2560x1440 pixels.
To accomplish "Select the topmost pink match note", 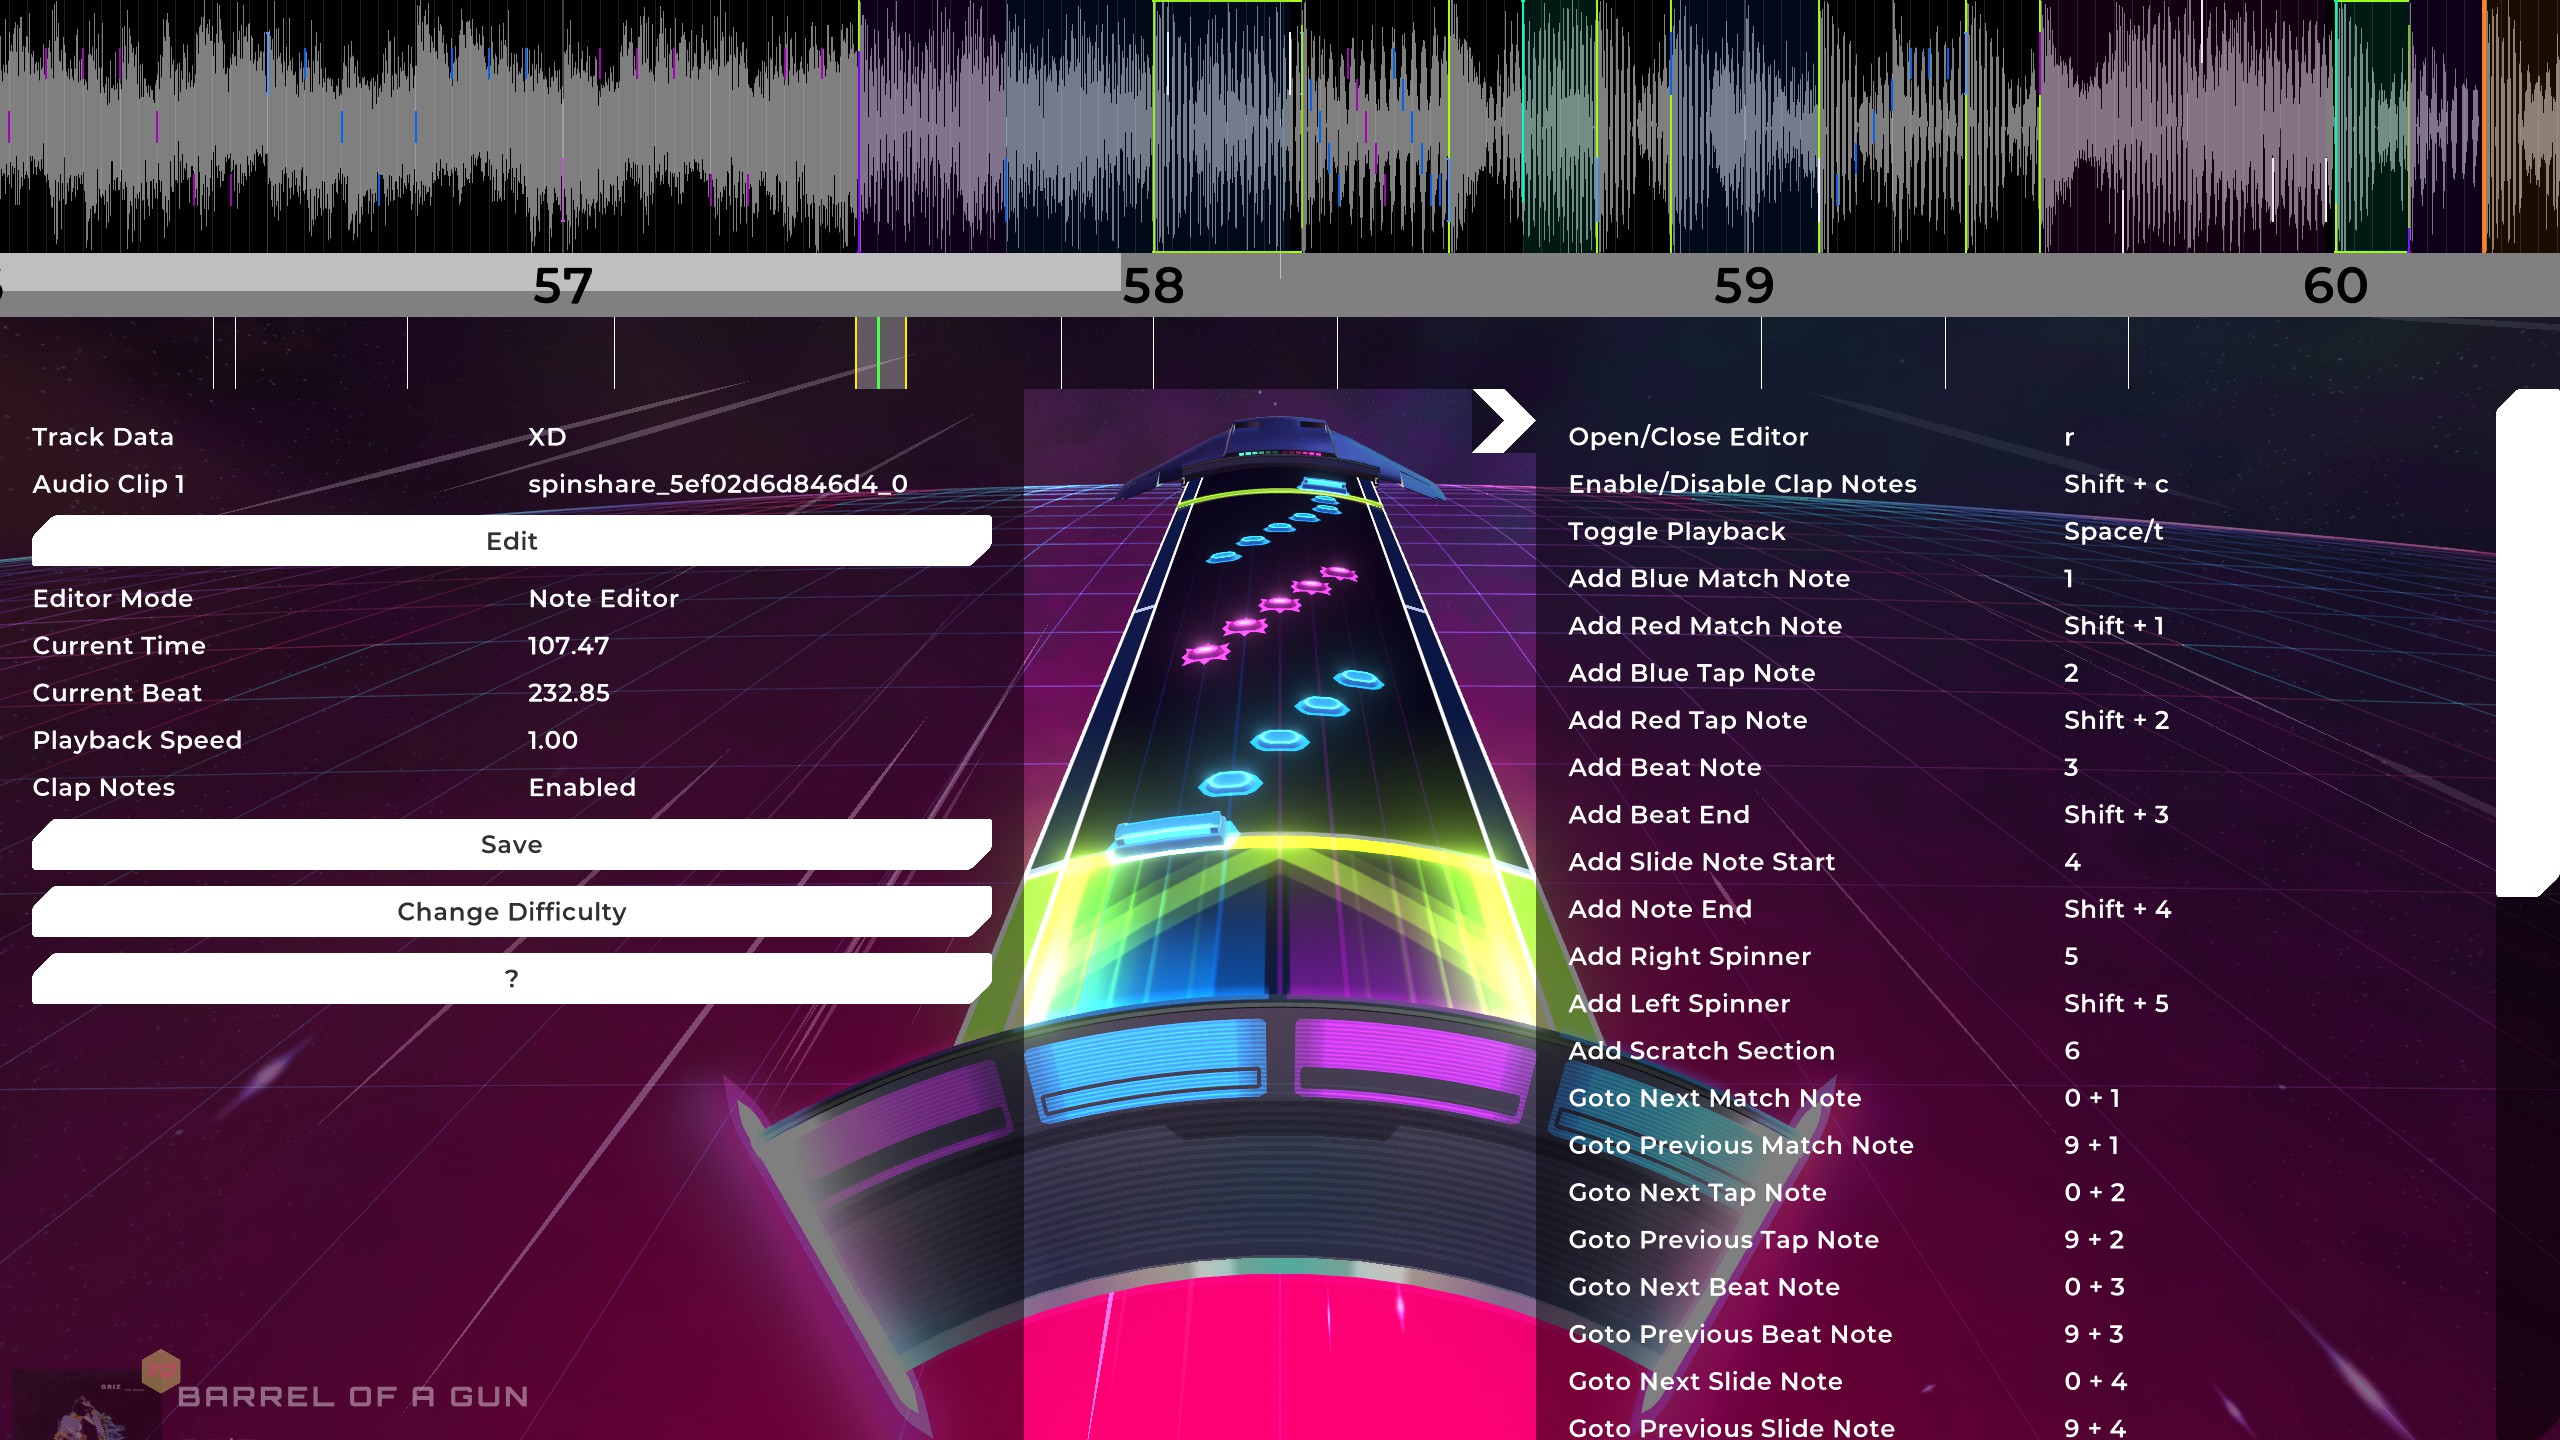I will 1338,573.
